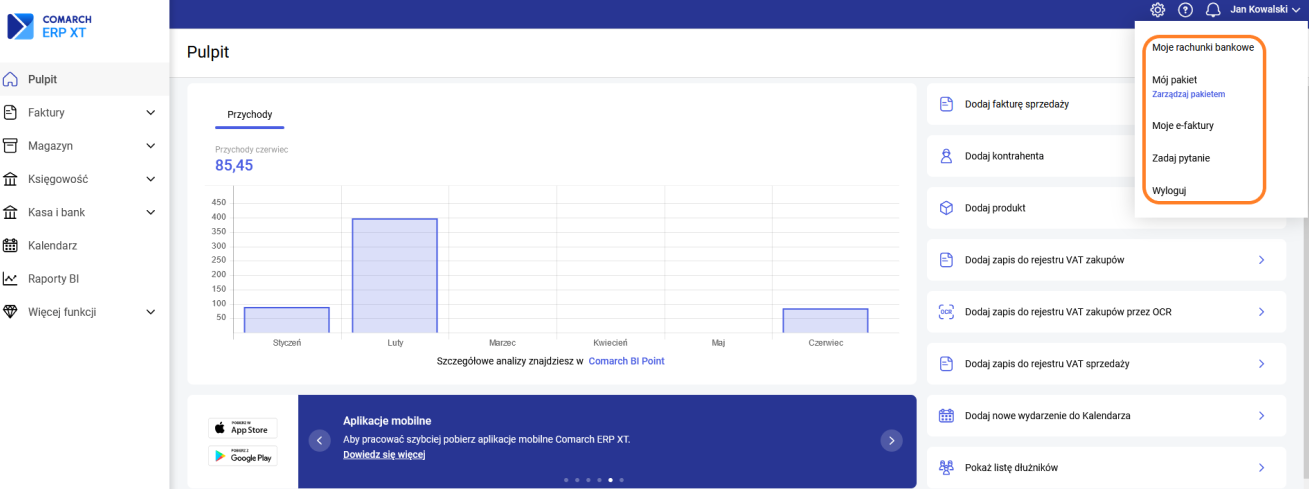The width and height of the screenshot is (1309, 489).
Task: Expand the Faktury sidebar menu
Action: (151, 113)
